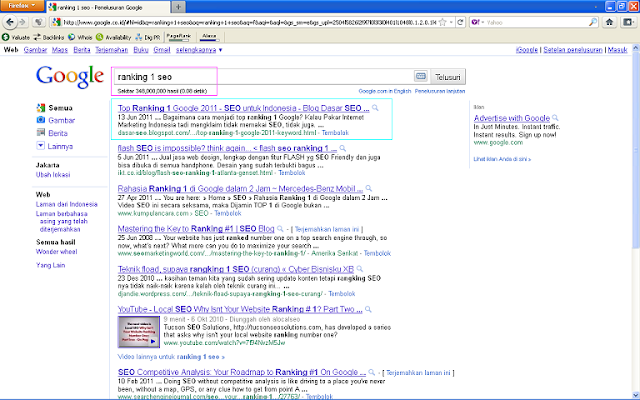Filter by Laman dari Indonesia
Screen dimensions: 640x400
coord(67,204)
